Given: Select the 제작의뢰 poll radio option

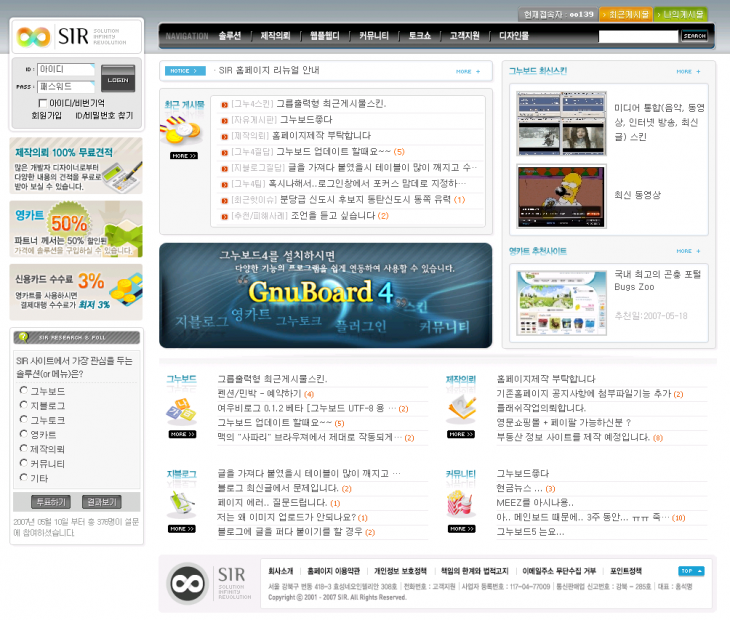Looking at the screenshot, I should [23, 448].
